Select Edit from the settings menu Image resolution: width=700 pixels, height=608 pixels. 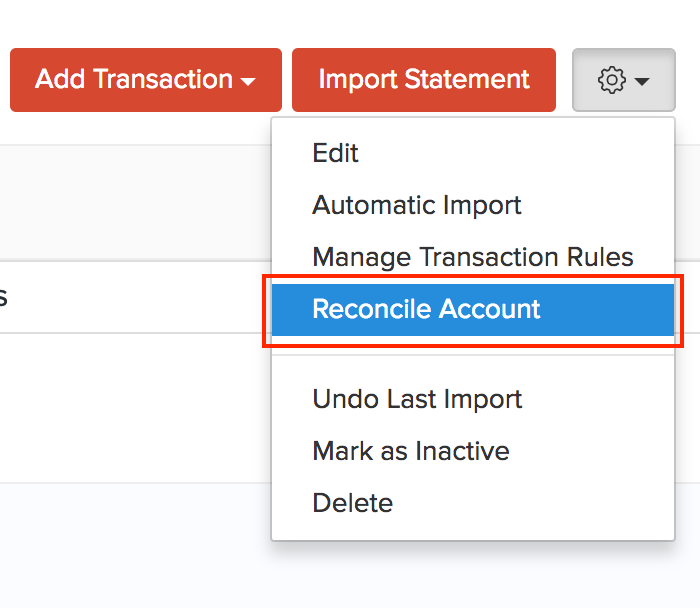pyautogui.click(x=335, y=153)
